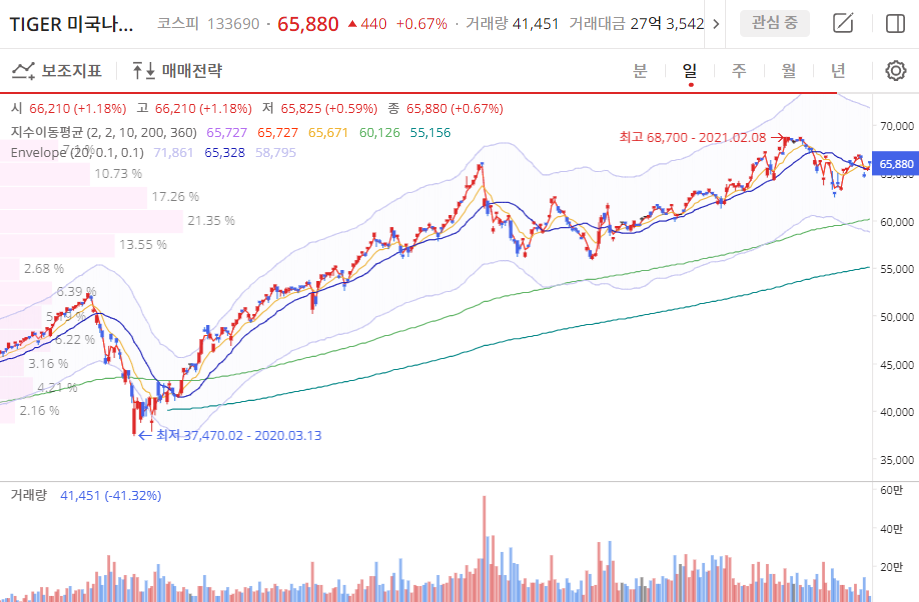Click Envelope middle value 65,328
Screen dimensions: 919x602
224,152
